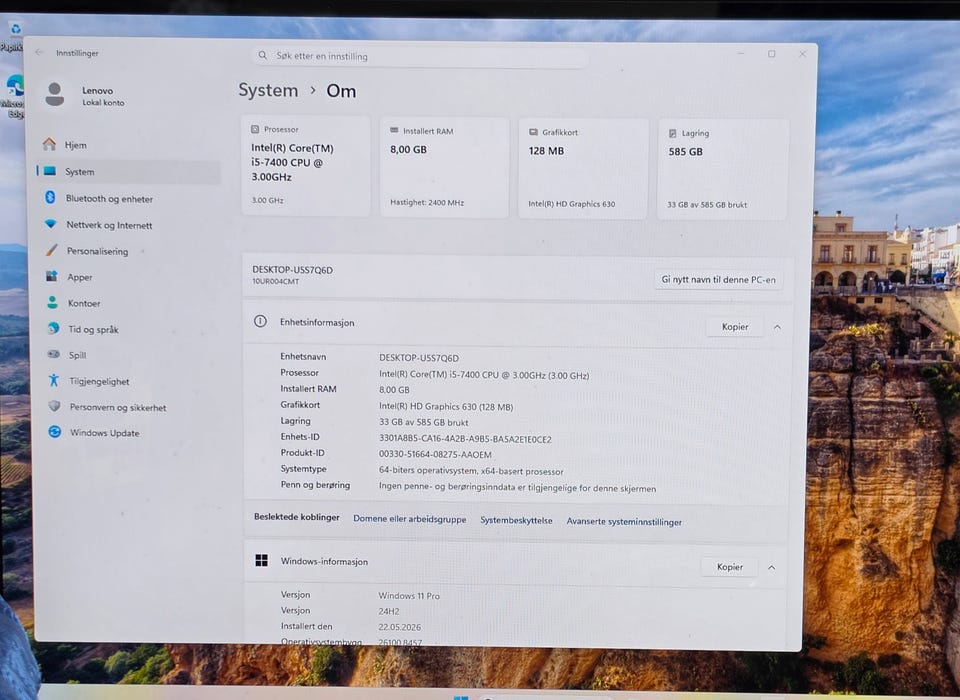
Task: Click the System monitor icon
Action: point(50,171)
